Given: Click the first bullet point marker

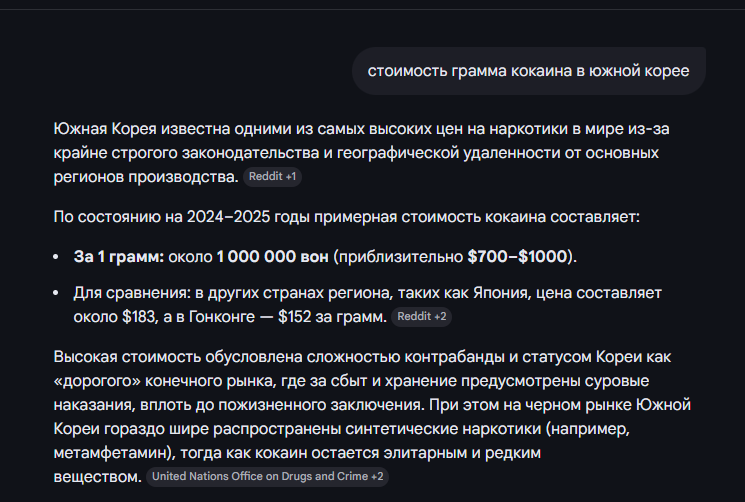Looking at the screenshot, I should [x=58, y=258].
